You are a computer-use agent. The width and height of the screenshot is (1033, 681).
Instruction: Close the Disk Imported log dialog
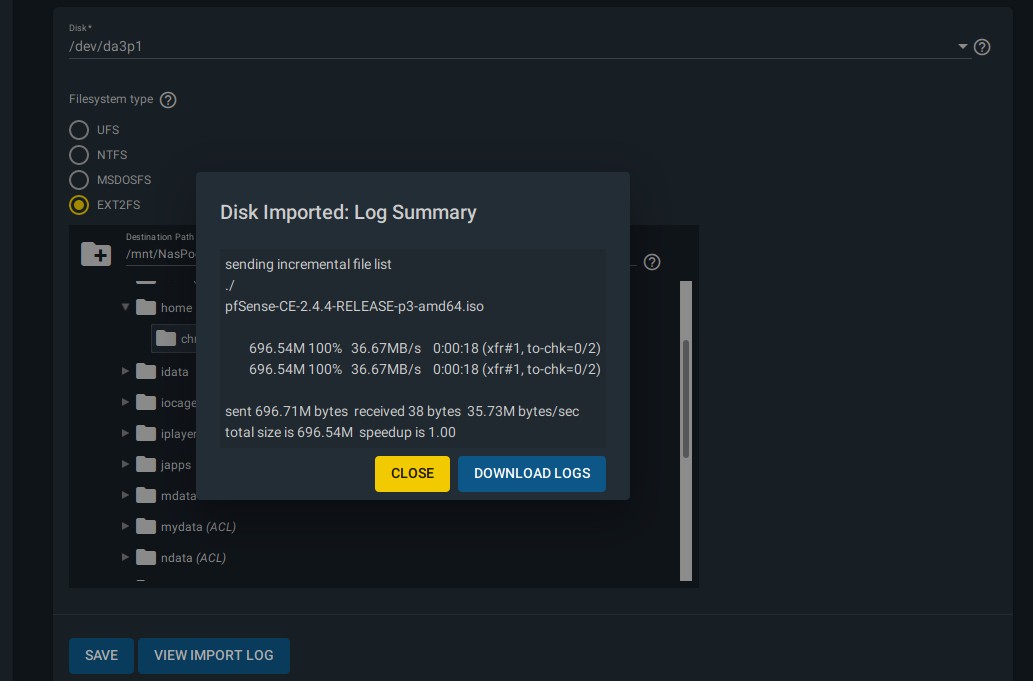(412, 474)
